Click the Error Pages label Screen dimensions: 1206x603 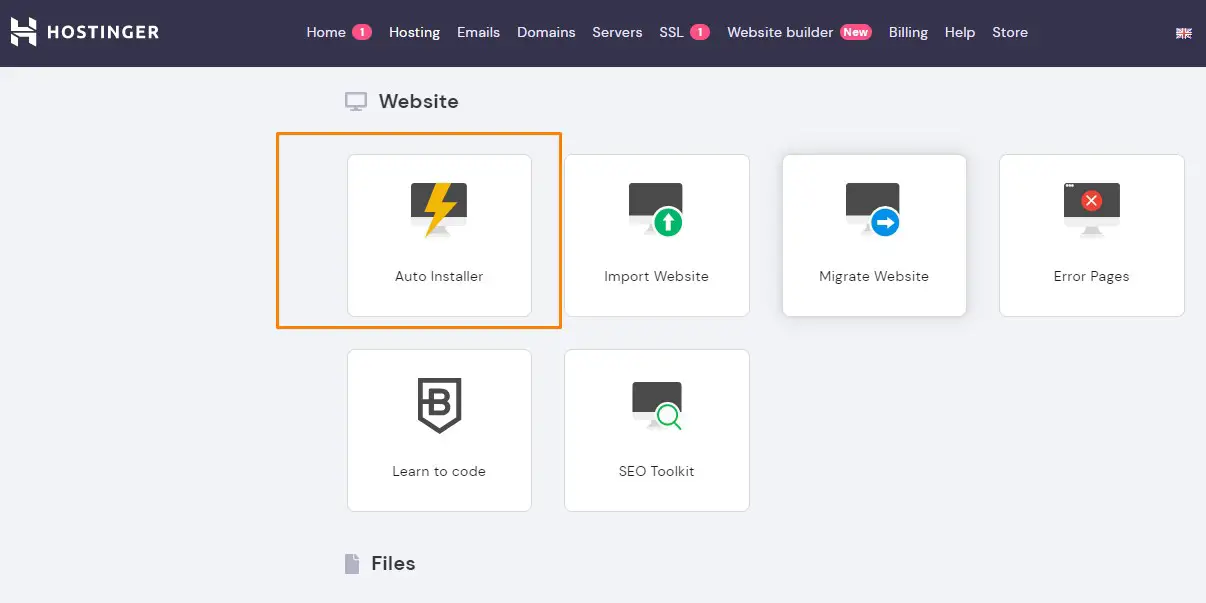click(x=1091, y=276)
